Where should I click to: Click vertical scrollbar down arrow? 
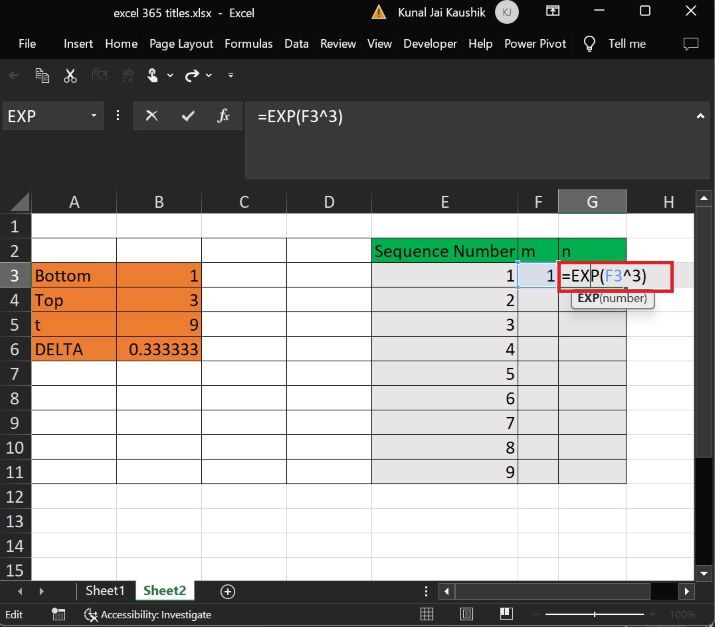tap(704, 574)
